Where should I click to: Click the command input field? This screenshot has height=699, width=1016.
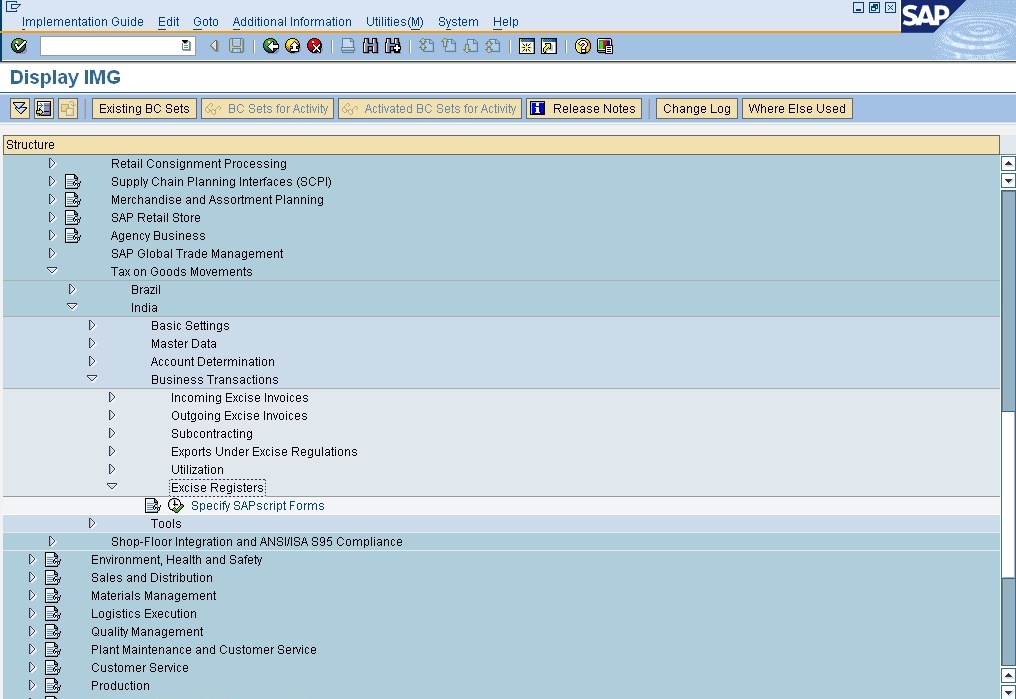tap(117, 46)
